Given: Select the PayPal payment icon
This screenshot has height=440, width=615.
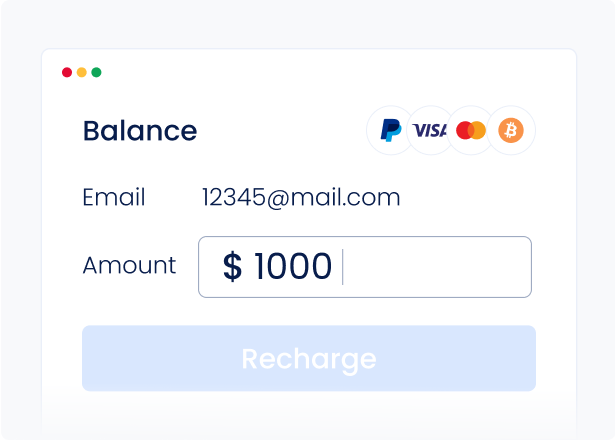Looking at the screenshot, I should click(x=391, y=130).
